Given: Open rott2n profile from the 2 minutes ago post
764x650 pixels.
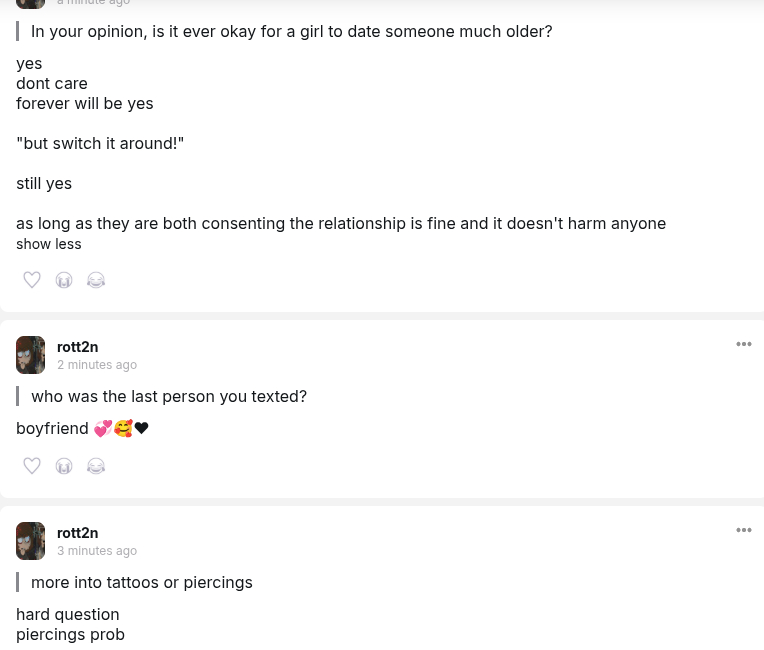Looking at the screenshot, I should tap(77, 347).
